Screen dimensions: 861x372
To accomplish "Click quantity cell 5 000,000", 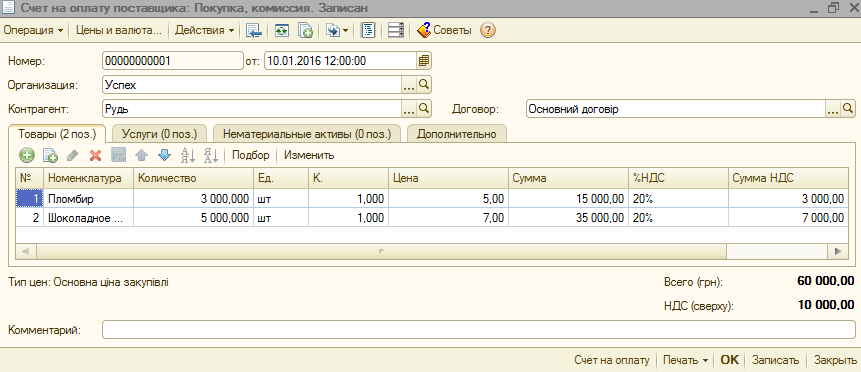I will pos(193,218).
